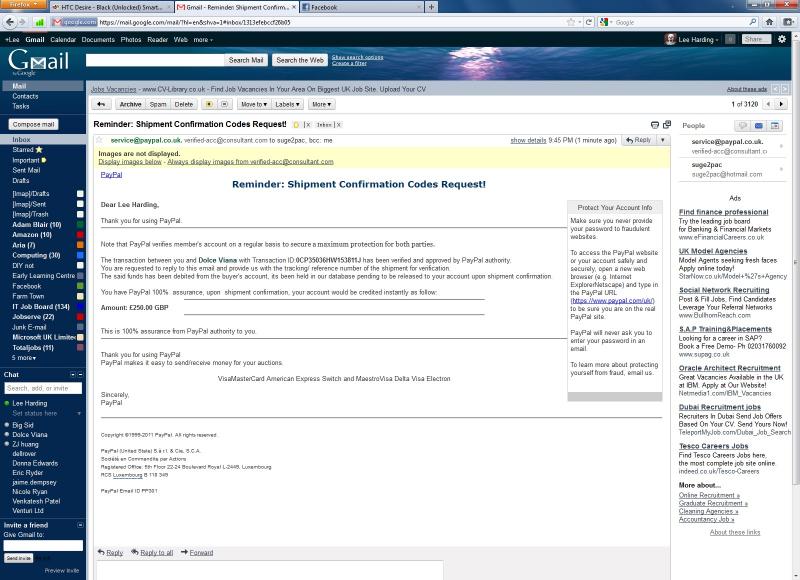Click the back to inbox arrow button
Image resolution: width=800 pixels, height=580 pixels.
(x=100, y=104)
